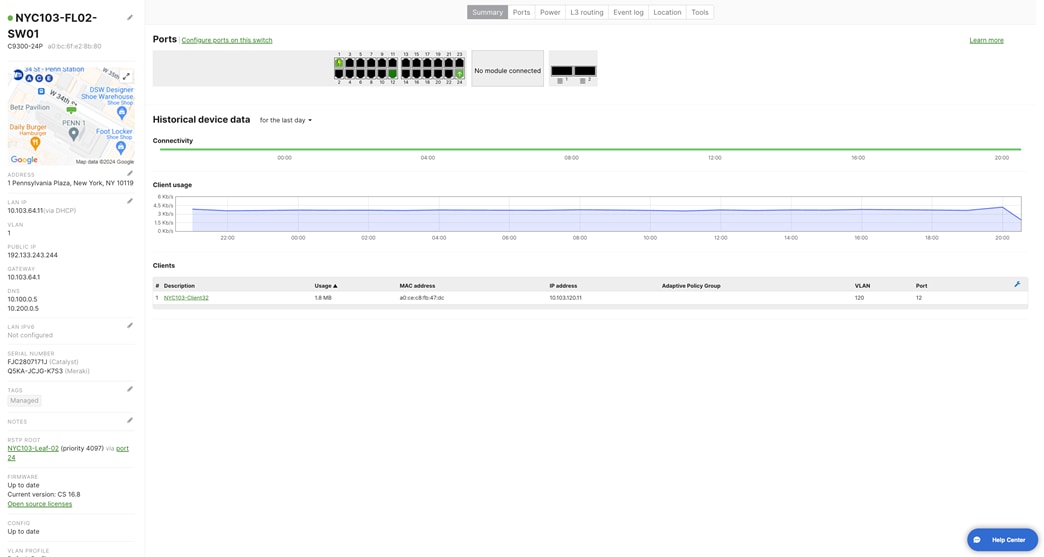
Task: Open the Open source licenses link
Action: (39, 504)
